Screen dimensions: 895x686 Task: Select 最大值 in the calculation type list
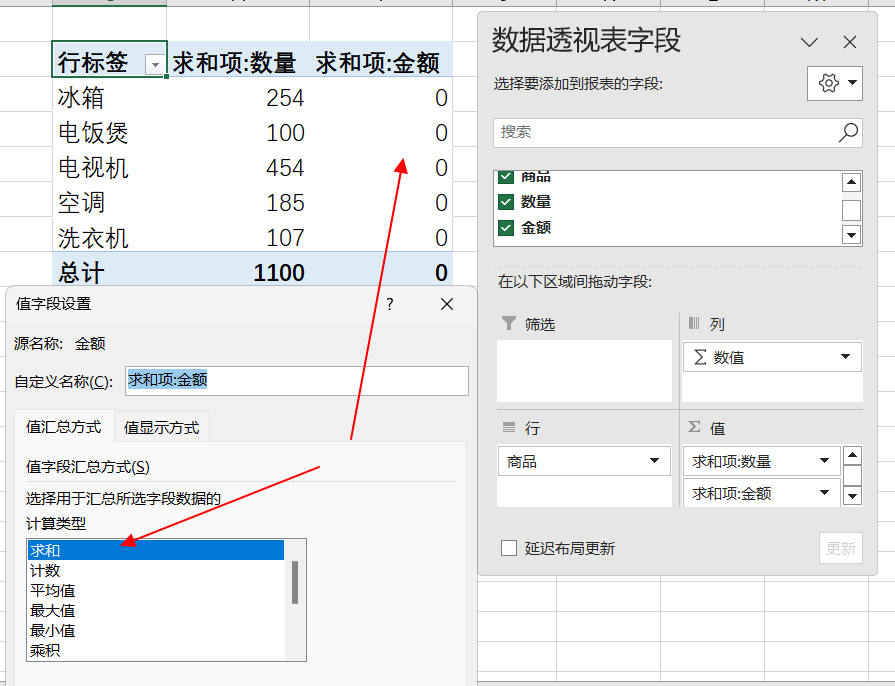[x=156, y=610]
